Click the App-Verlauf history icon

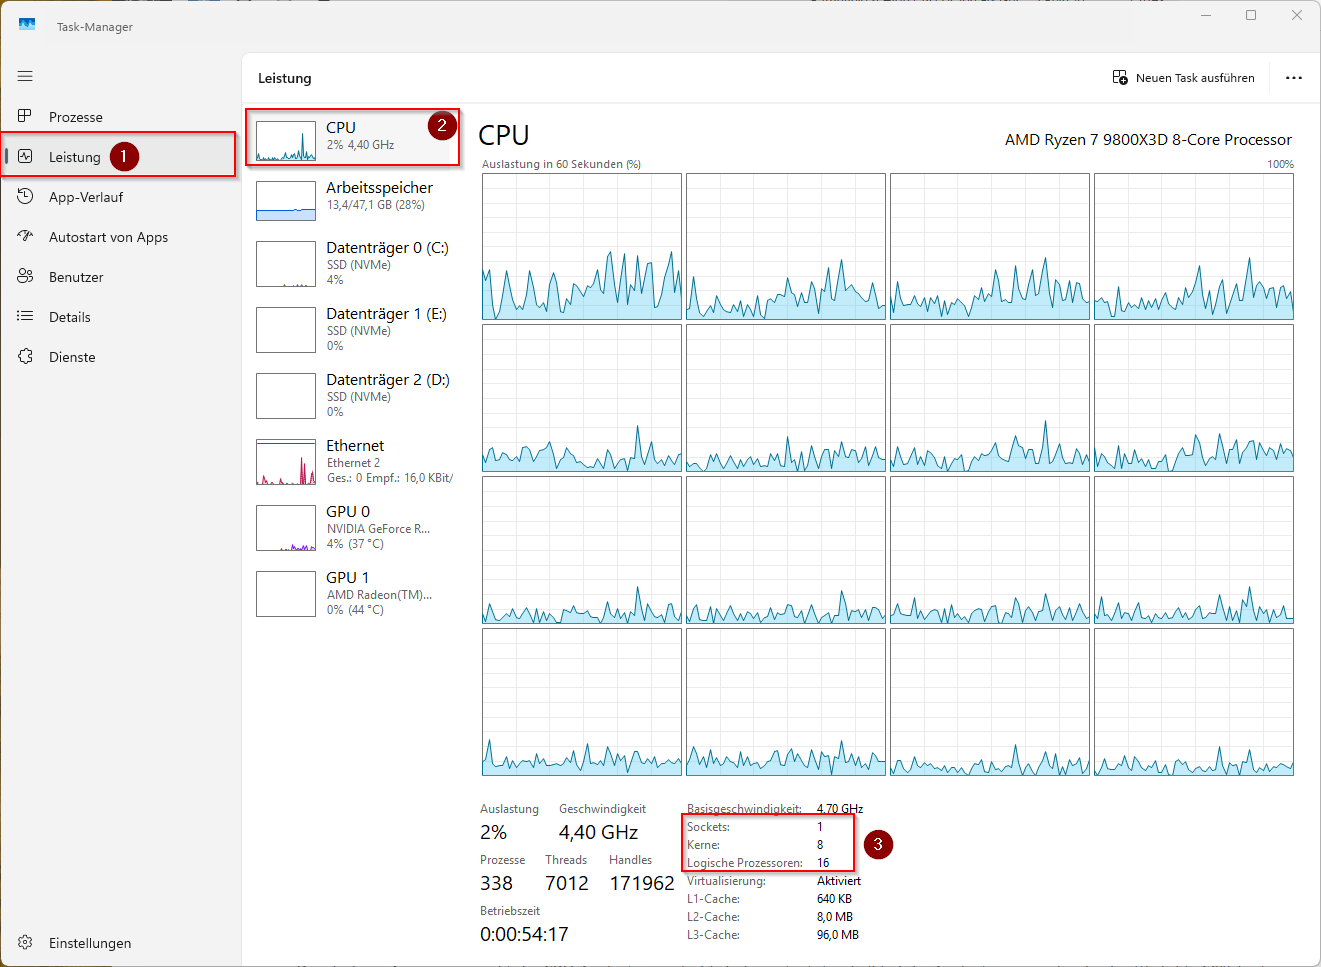click(25, 196)
